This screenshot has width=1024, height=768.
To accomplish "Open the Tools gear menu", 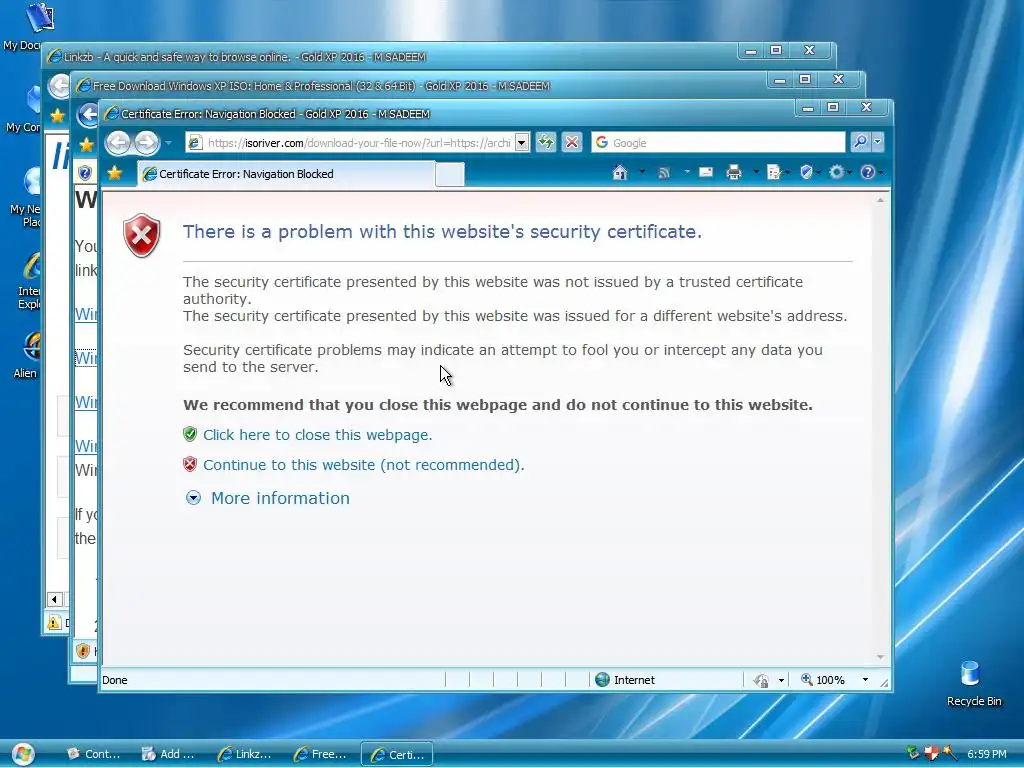I will click(839, 172).
